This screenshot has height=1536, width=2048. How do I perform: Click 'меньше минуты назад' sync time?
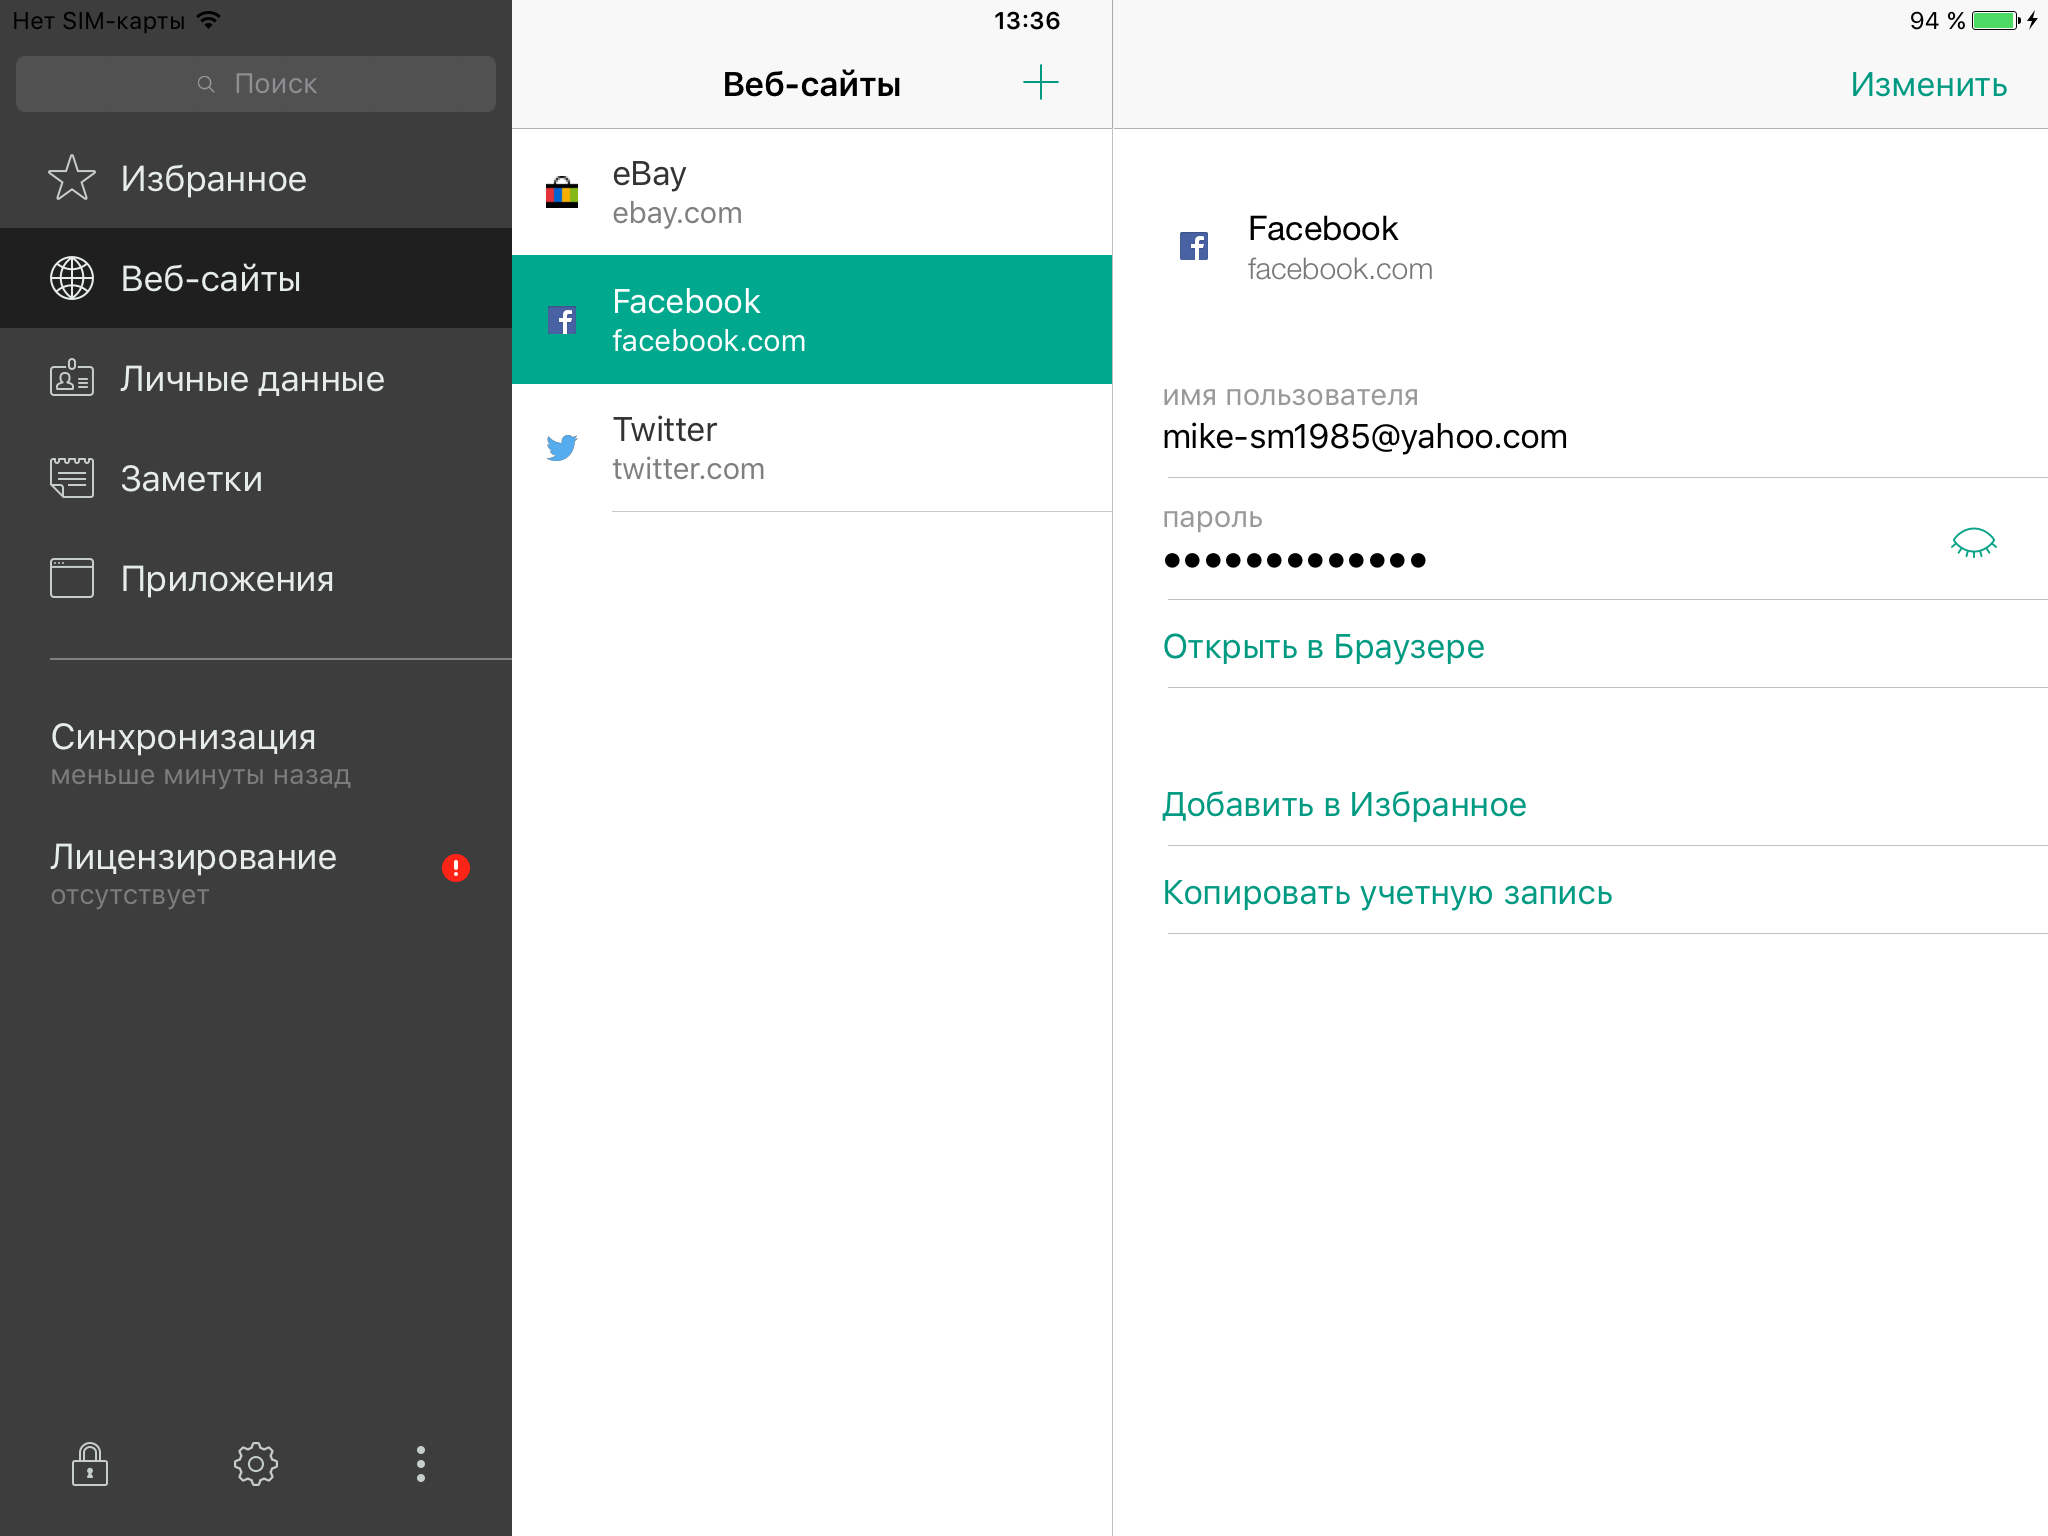(200, 775)
